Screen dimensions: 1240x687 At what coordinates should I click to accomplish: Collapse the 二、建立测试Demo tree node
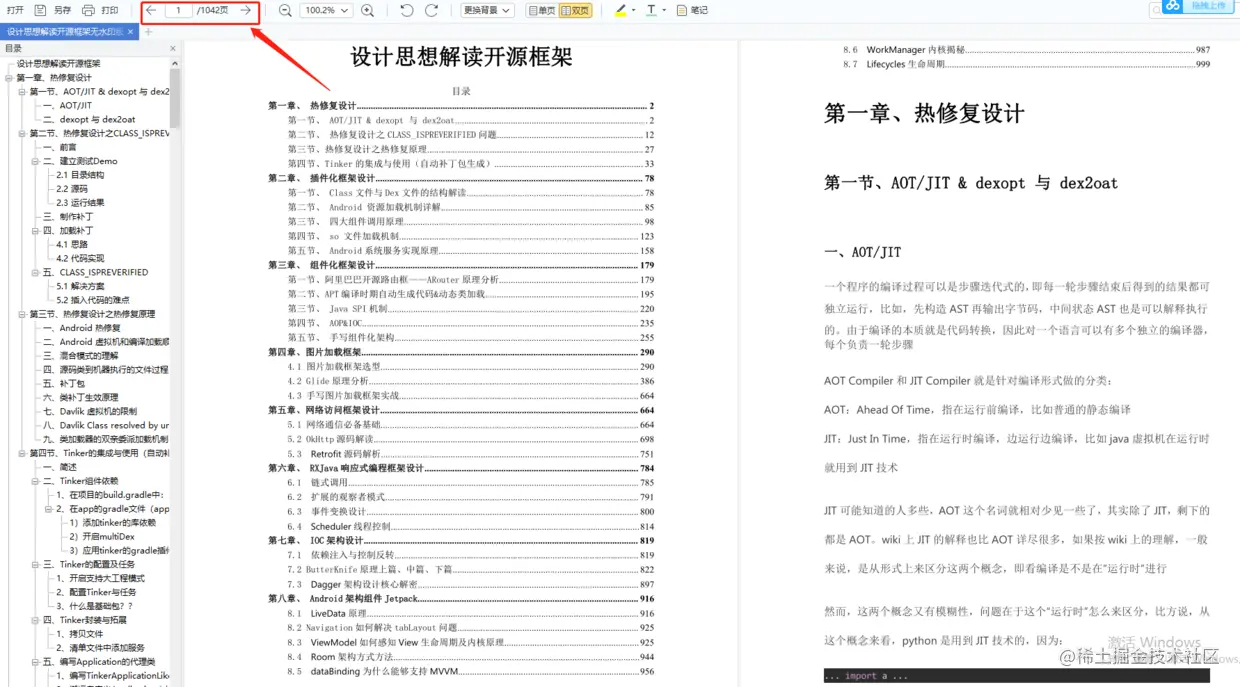click(35, 161)
